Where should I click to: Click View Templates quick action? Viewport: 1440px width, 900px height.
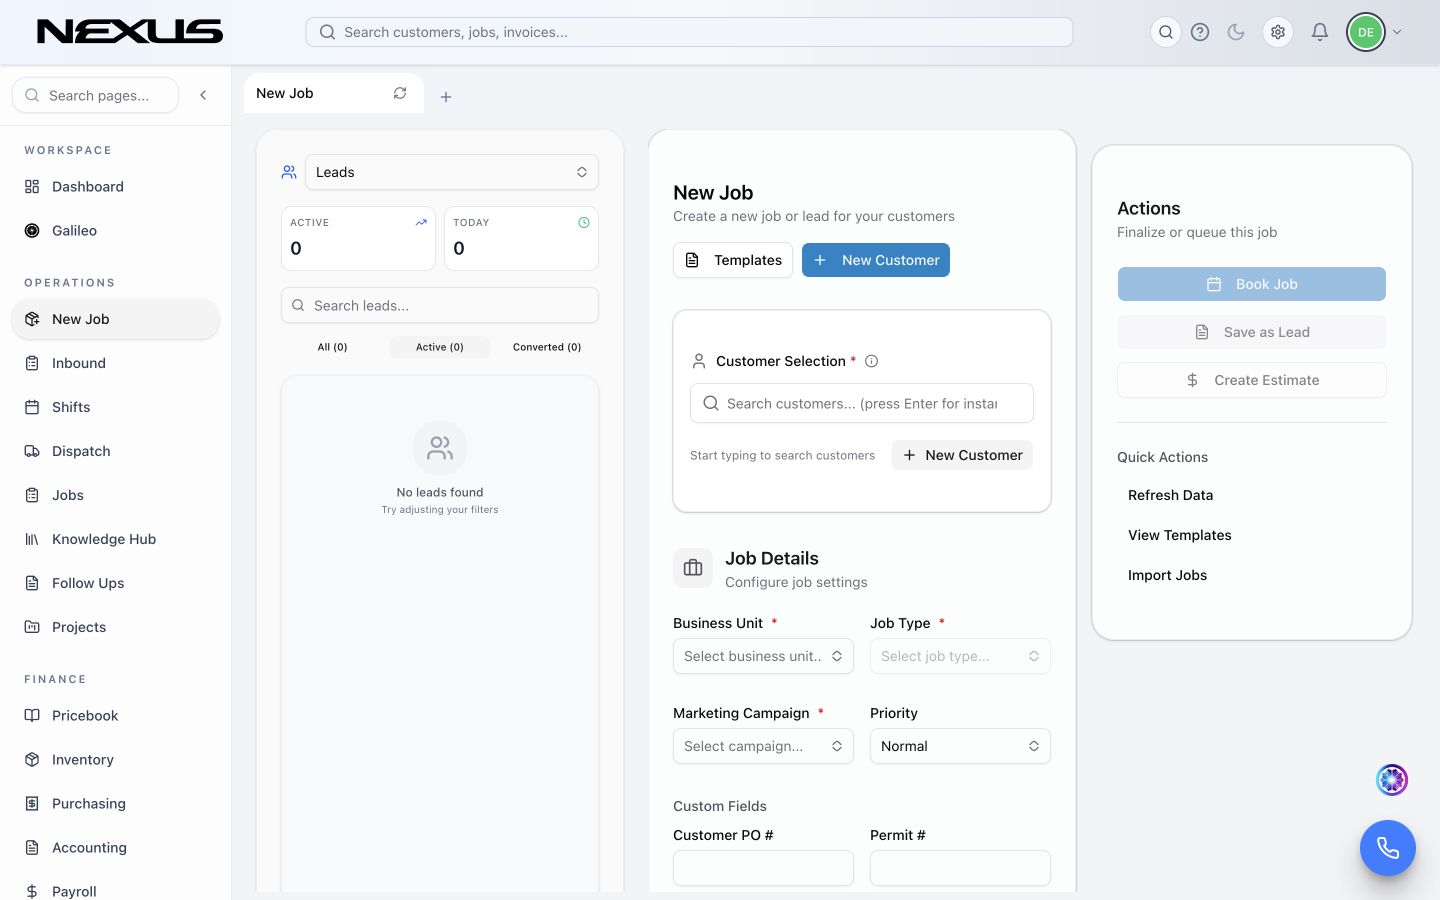click(1180, 535)
